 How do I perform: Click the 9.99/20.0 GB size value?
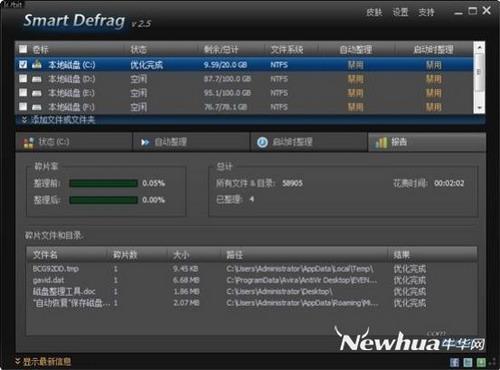[225, 65]
